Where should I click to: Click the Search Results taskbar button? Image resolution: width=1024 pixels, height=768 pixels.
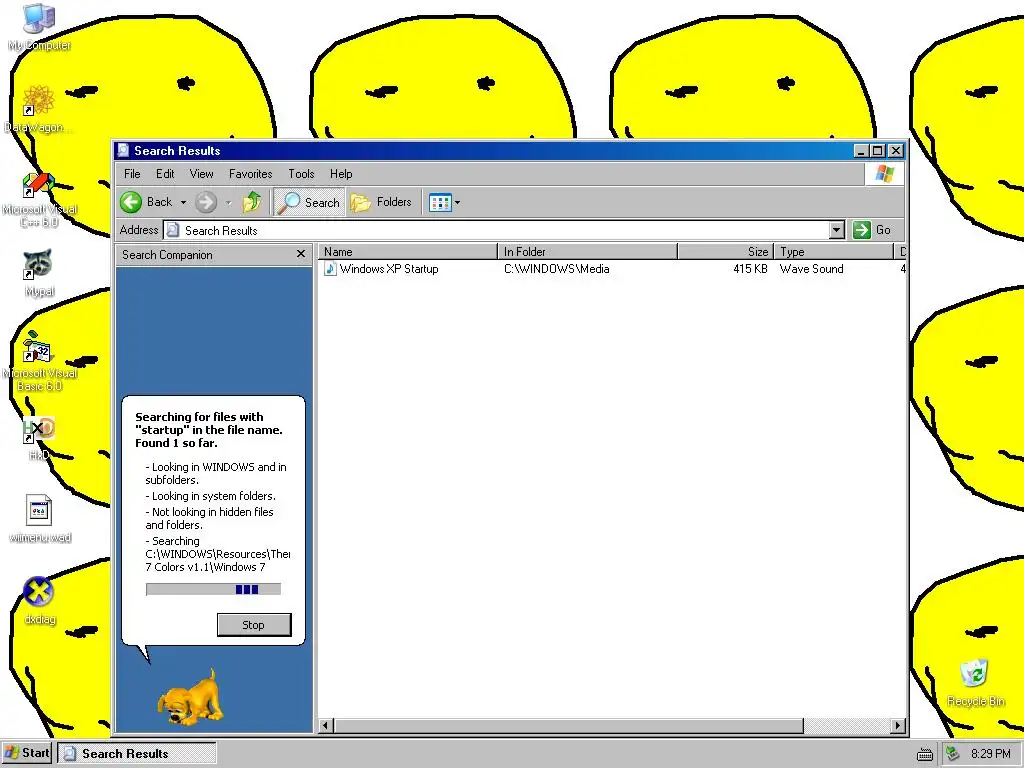137,753
